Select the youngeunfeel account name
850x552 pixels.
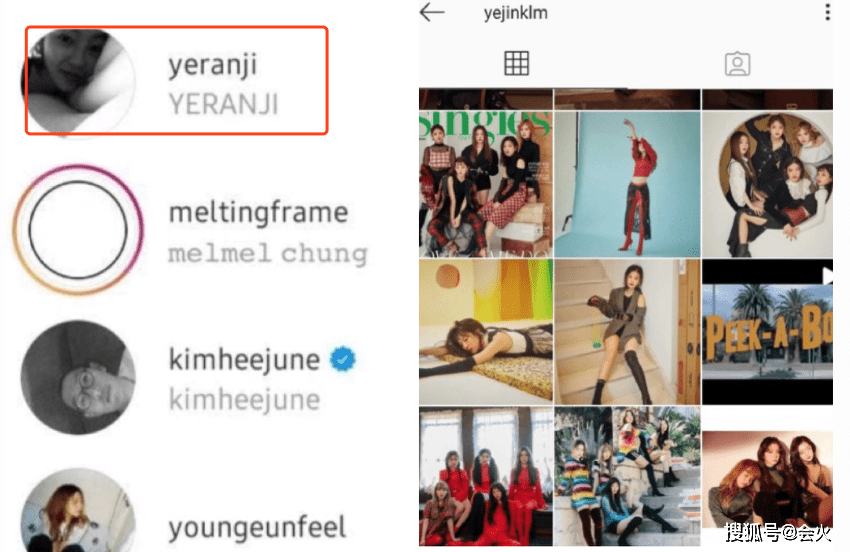(257, 527)
